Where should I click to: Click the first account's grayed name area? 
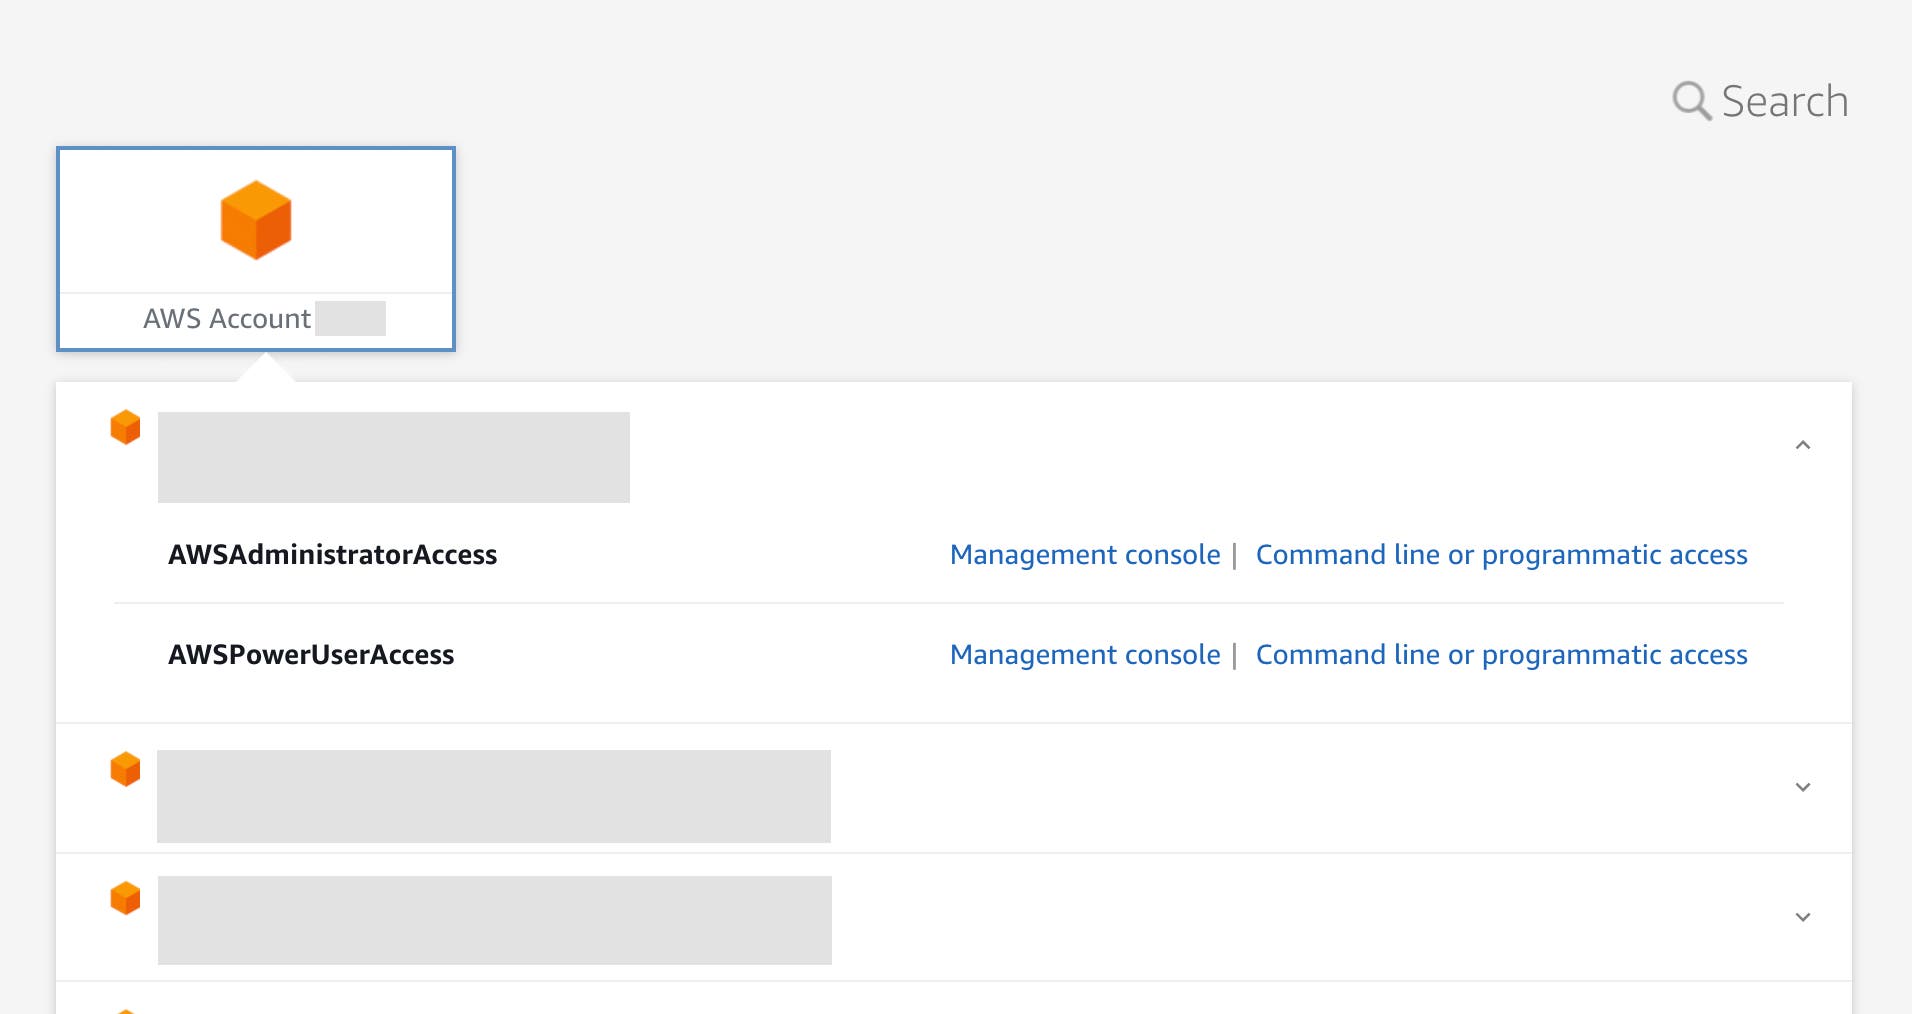393,457
